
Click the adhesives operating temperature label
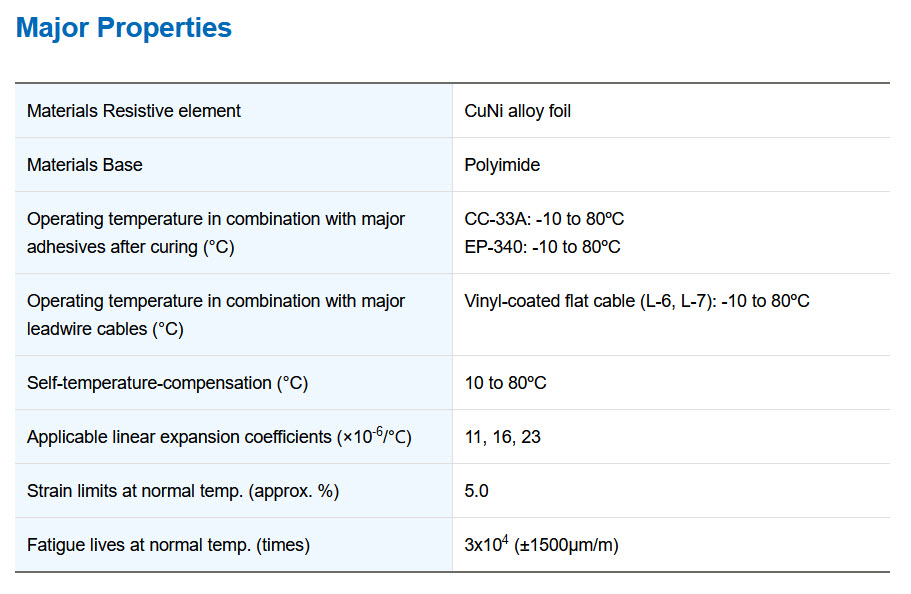click(x=216, y=233)
